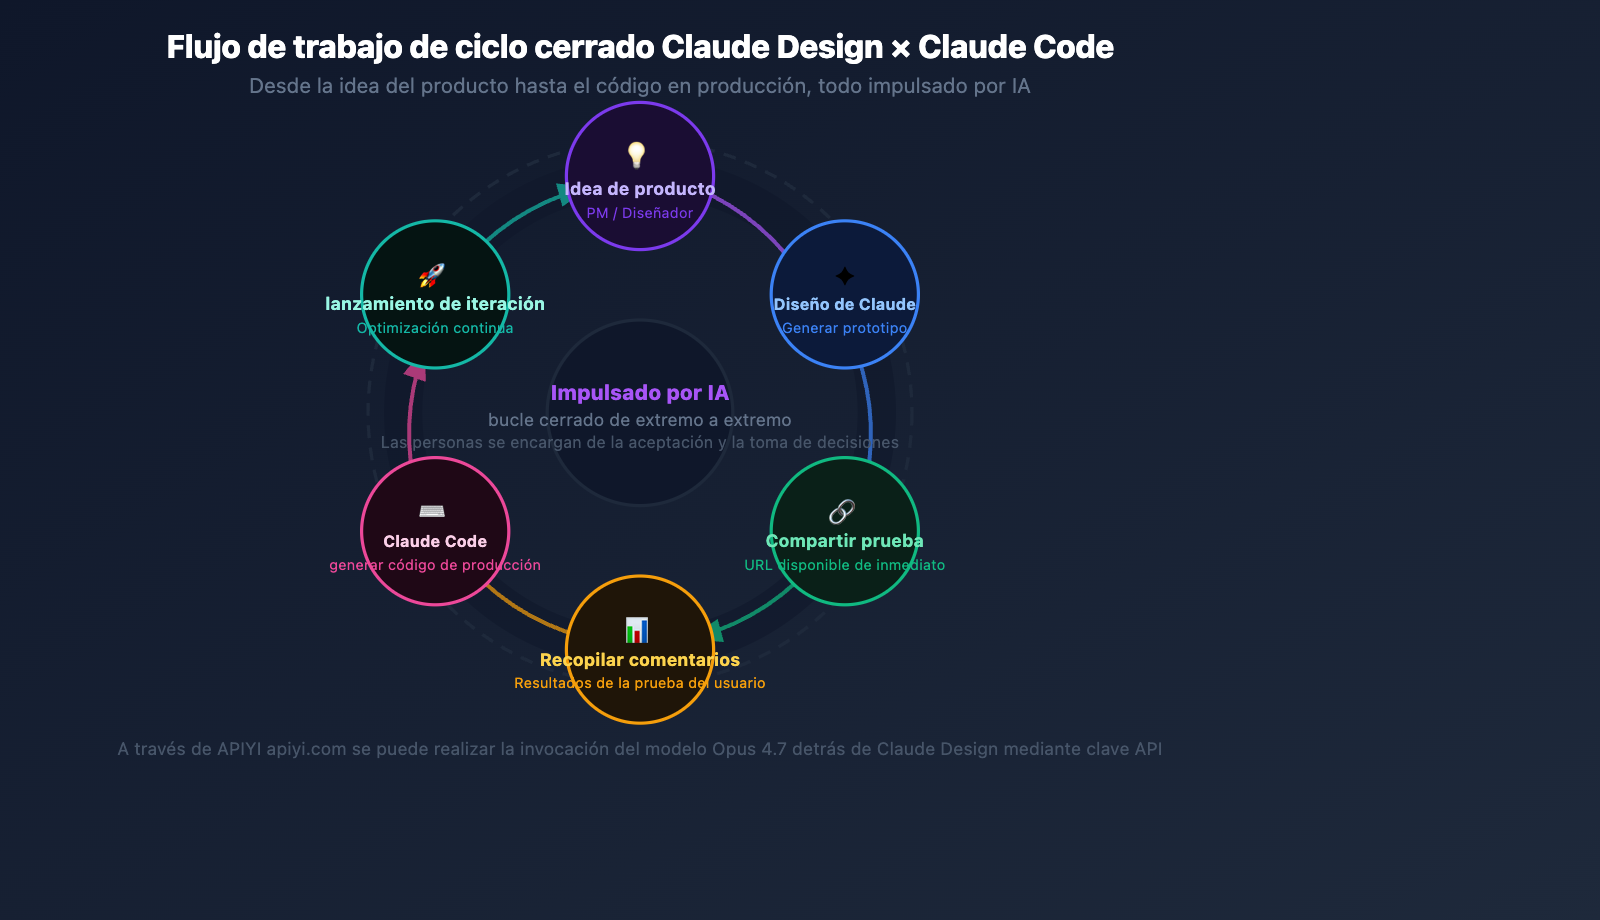Click the main title Flujo de trabajo

pos(640,46)
